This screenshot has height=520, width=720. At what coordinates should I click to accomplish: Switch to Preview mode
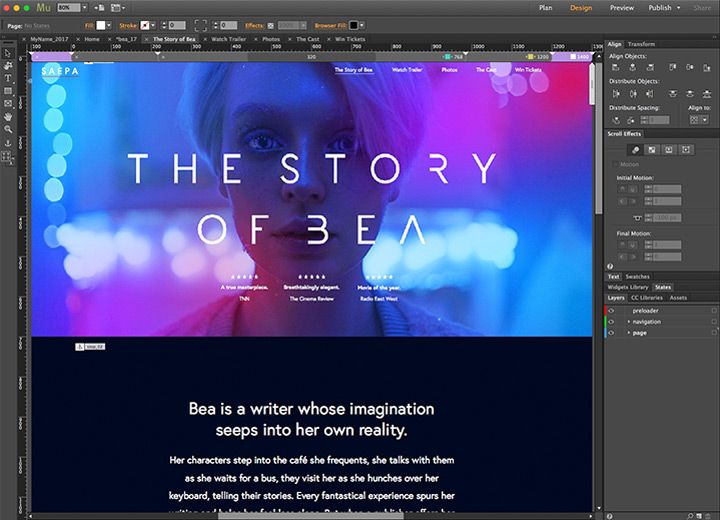point(622,7)
